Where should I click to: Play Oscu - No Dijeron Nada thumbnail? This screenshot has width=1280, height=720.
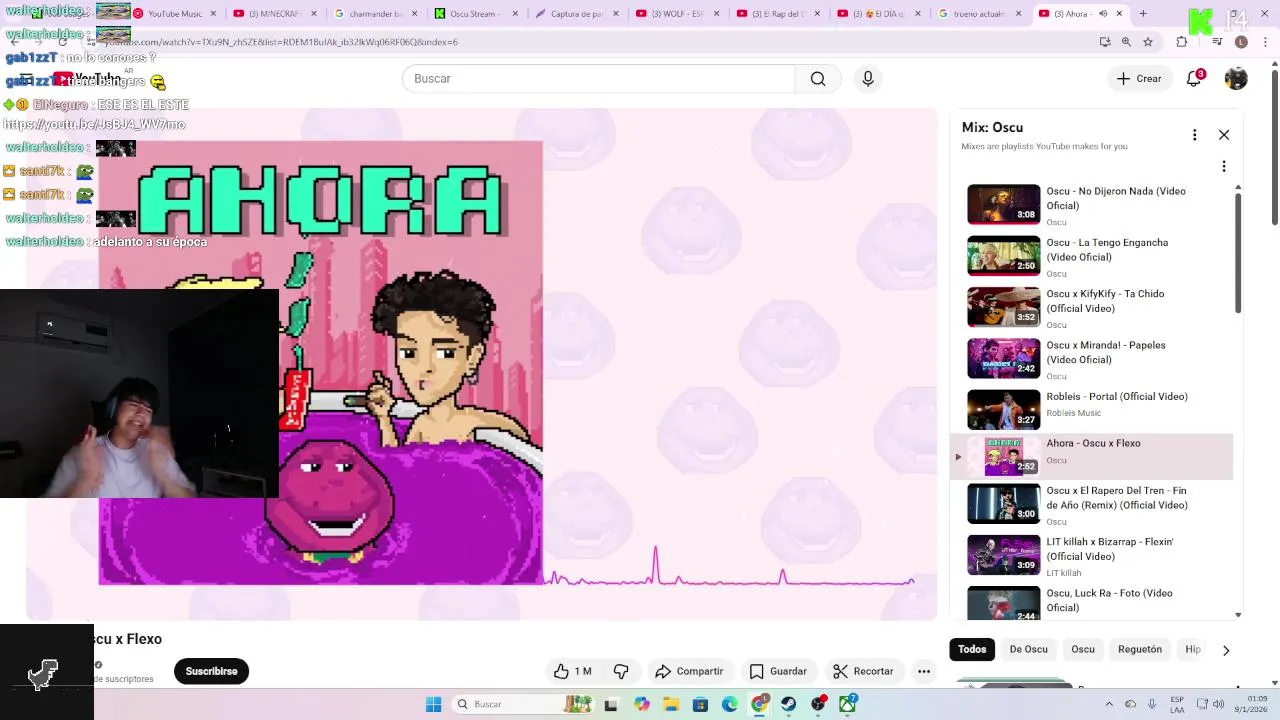pyautogui.click(x=1004, y=204)
